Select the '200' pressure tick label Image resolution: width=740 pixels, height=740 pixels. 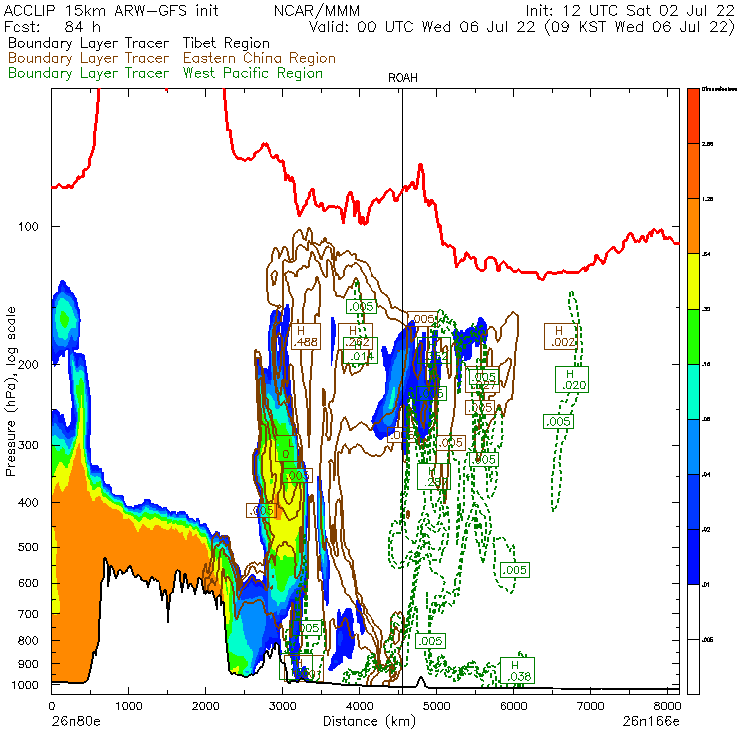tap(28, 364)
